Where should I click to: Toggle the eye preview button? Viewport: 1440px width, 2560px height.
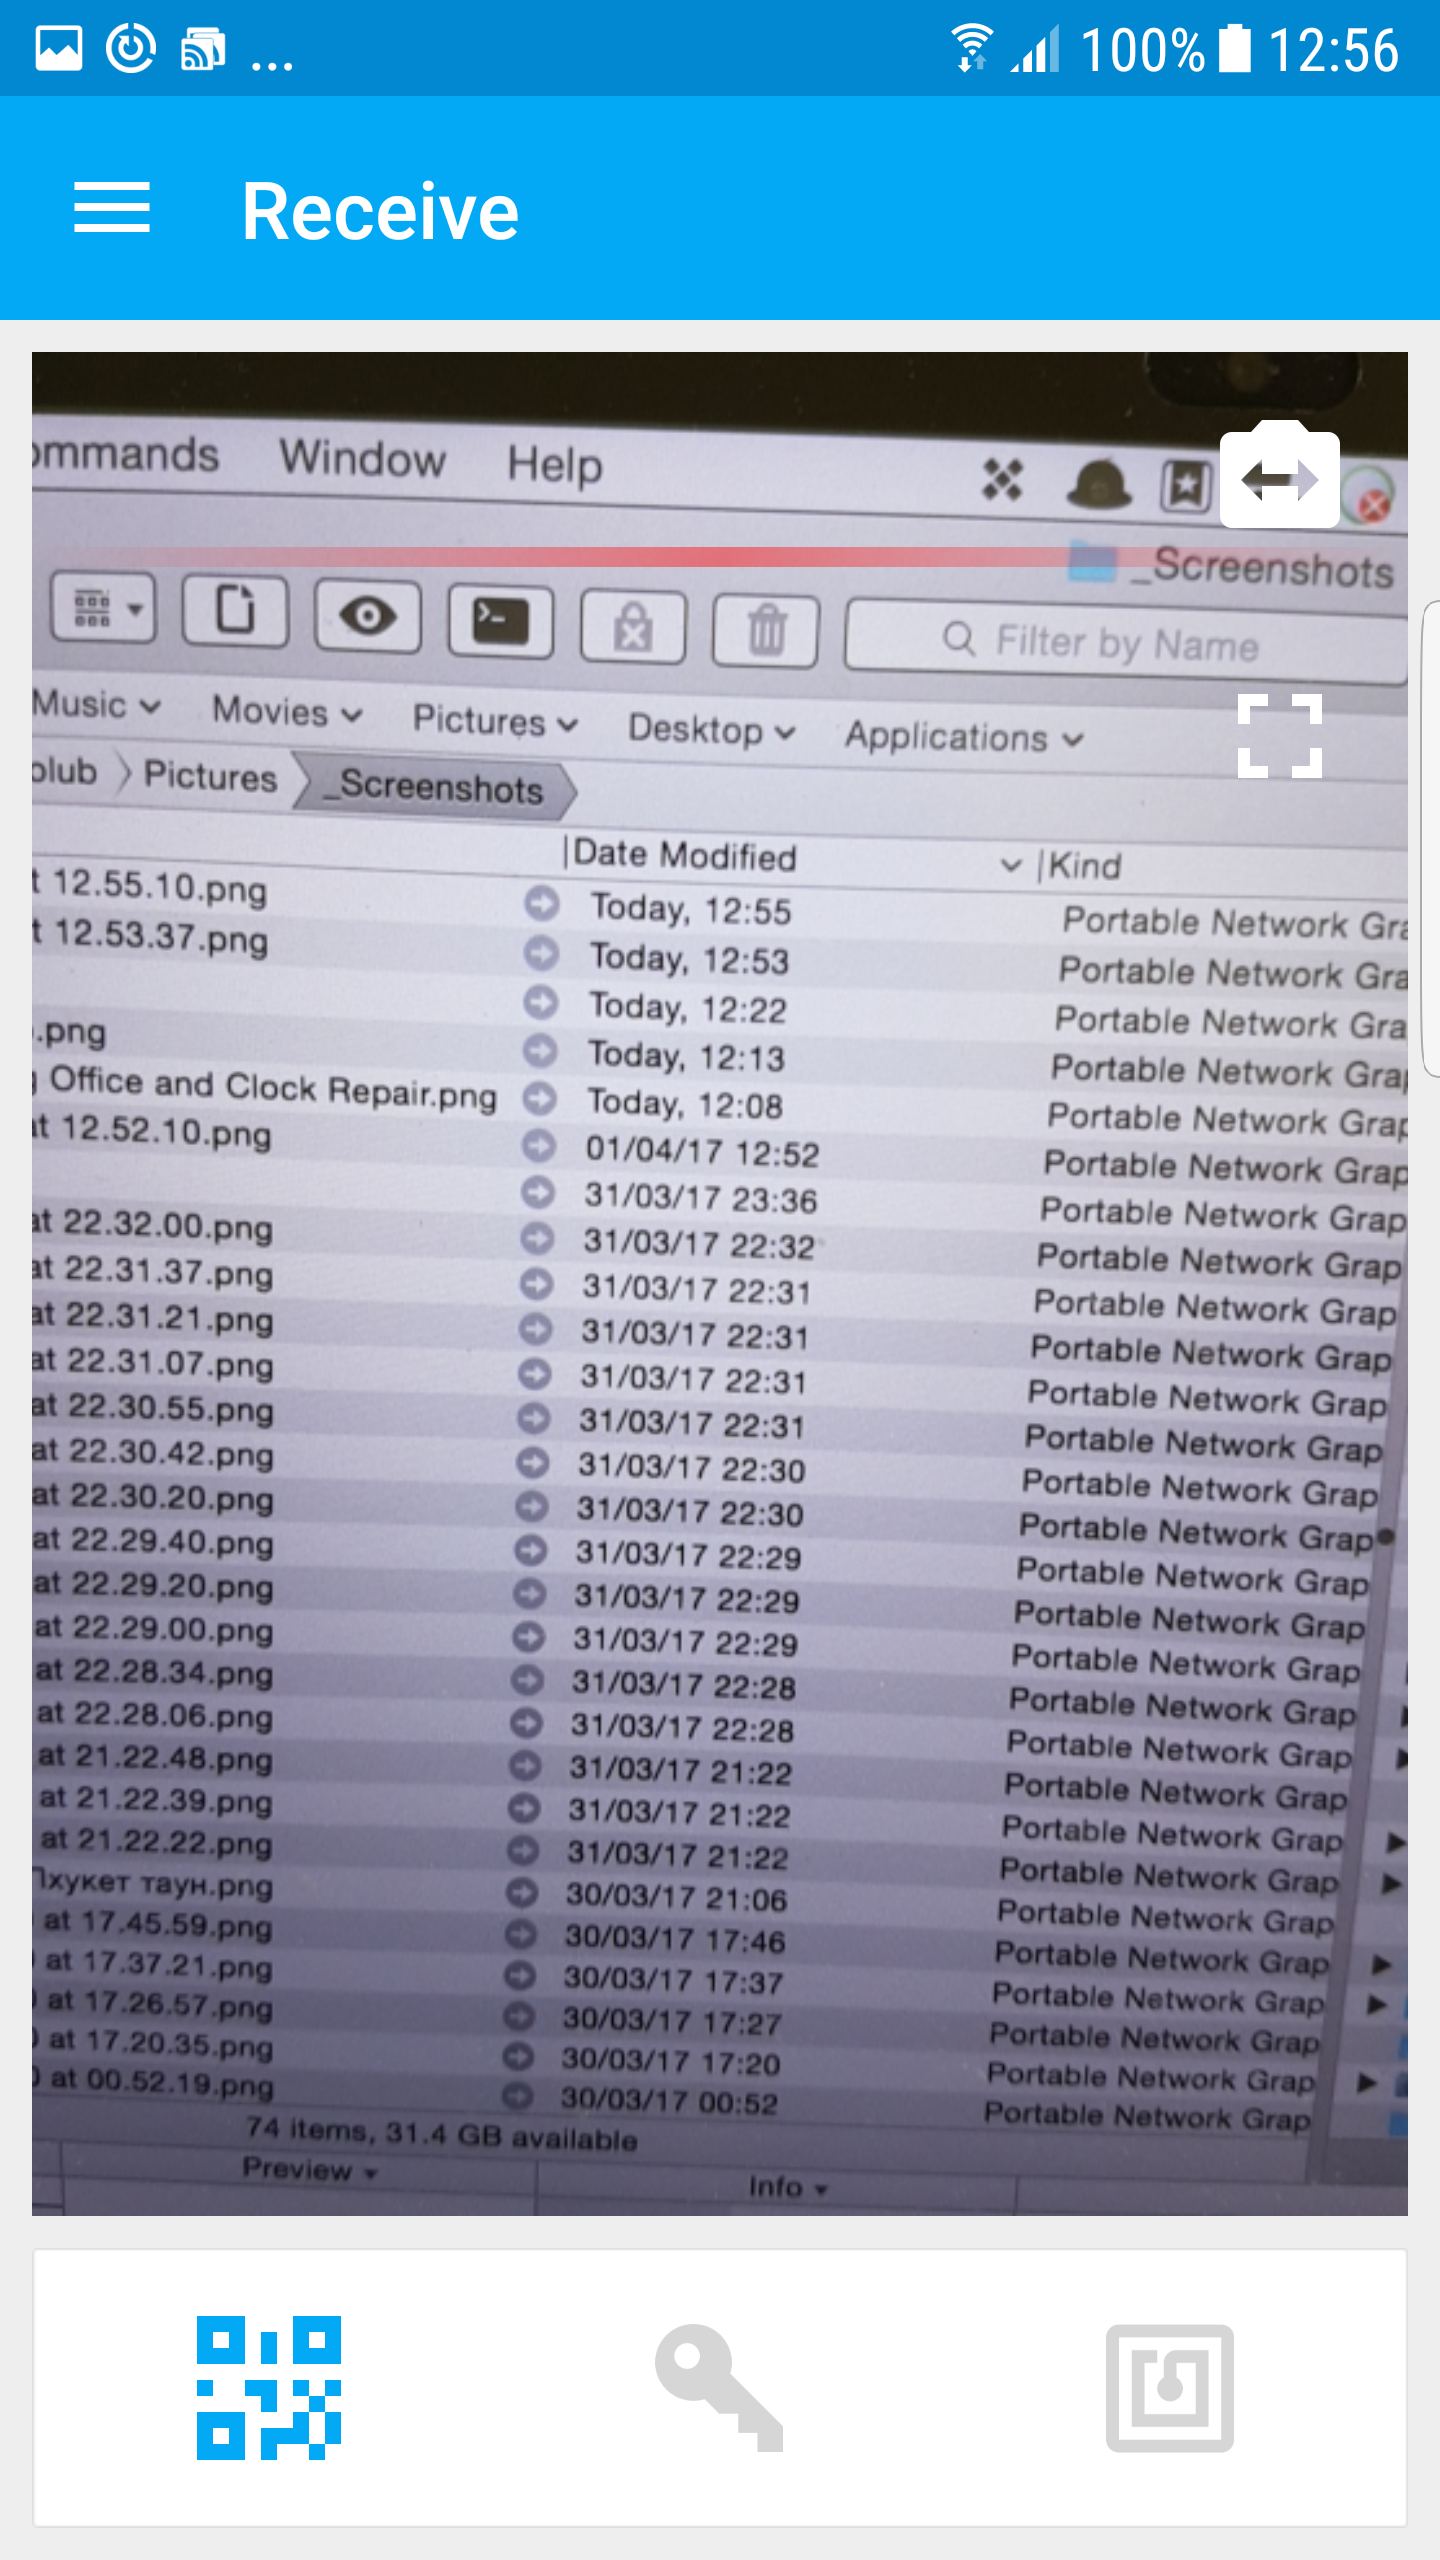click(x=367, y=616)
